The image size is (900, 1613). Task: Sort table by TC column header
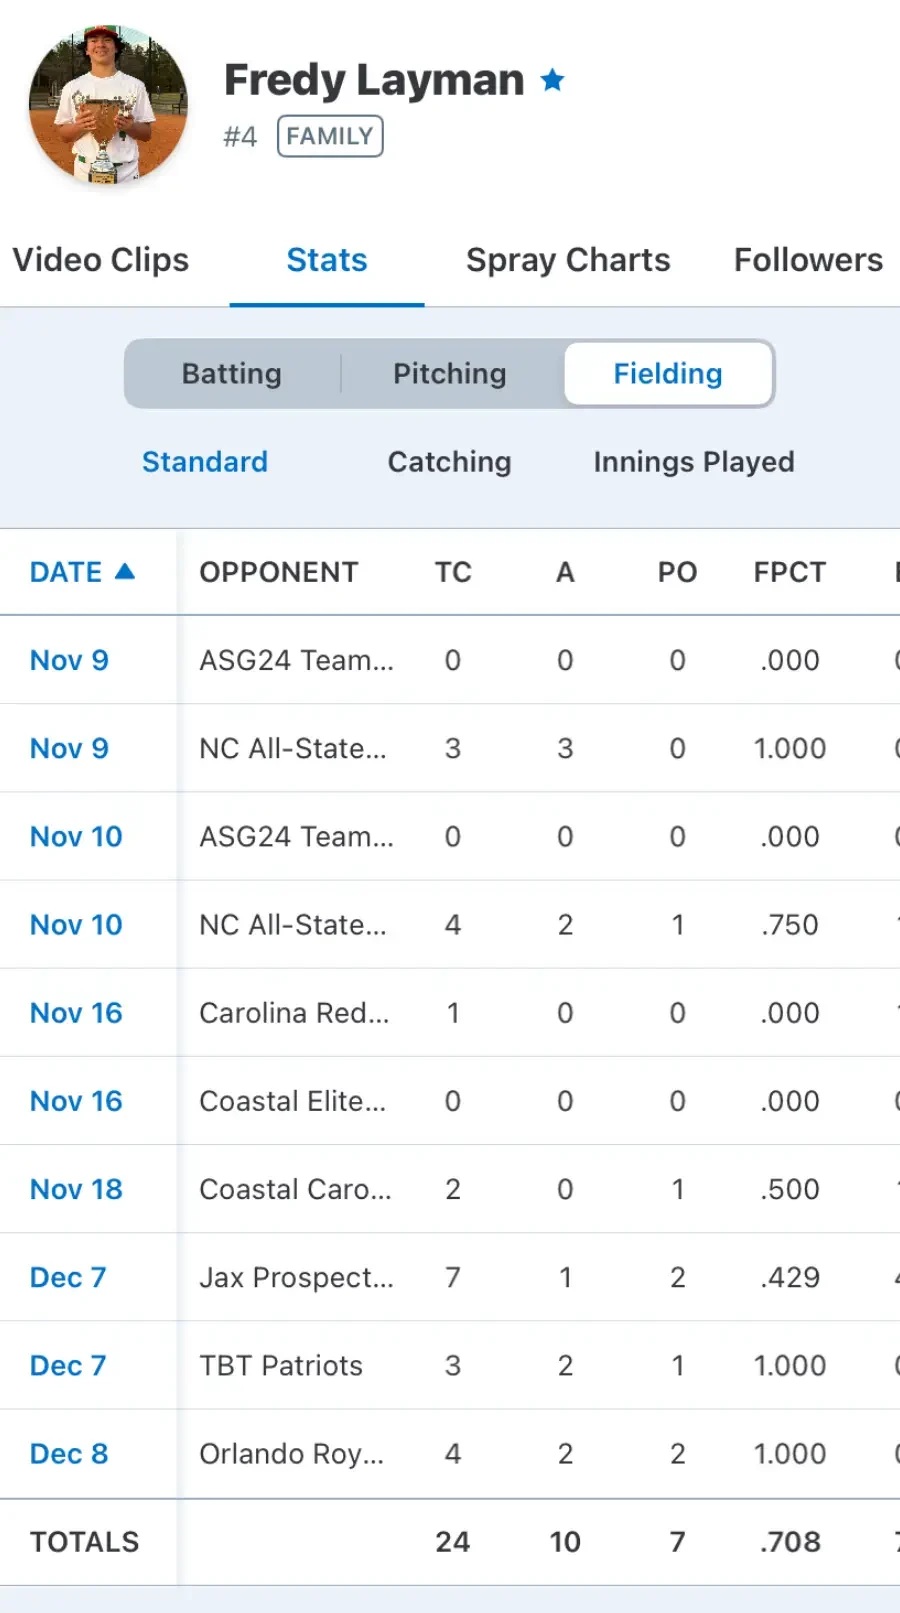coord(453,572)
